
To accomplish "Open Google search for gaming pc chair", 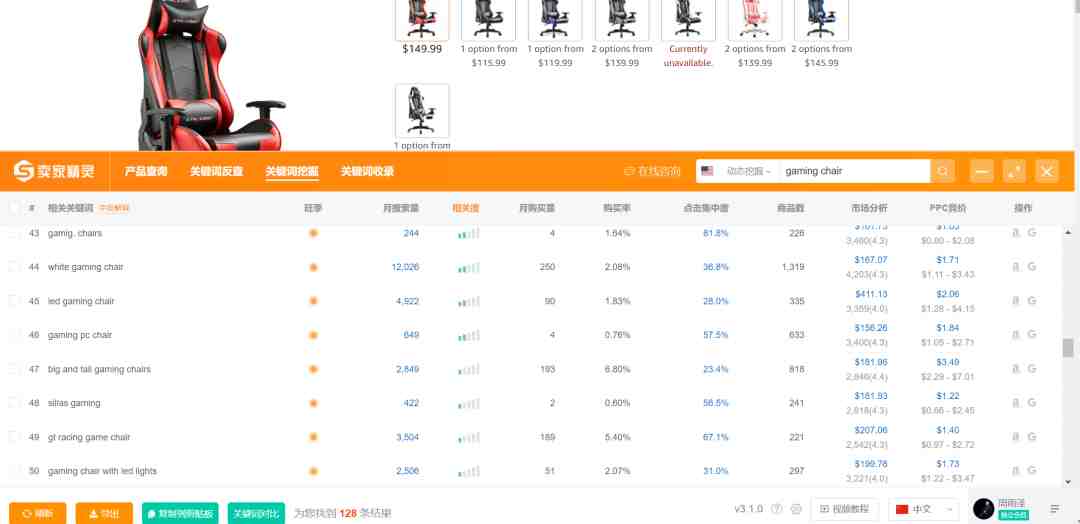I will click(1032, 335).
